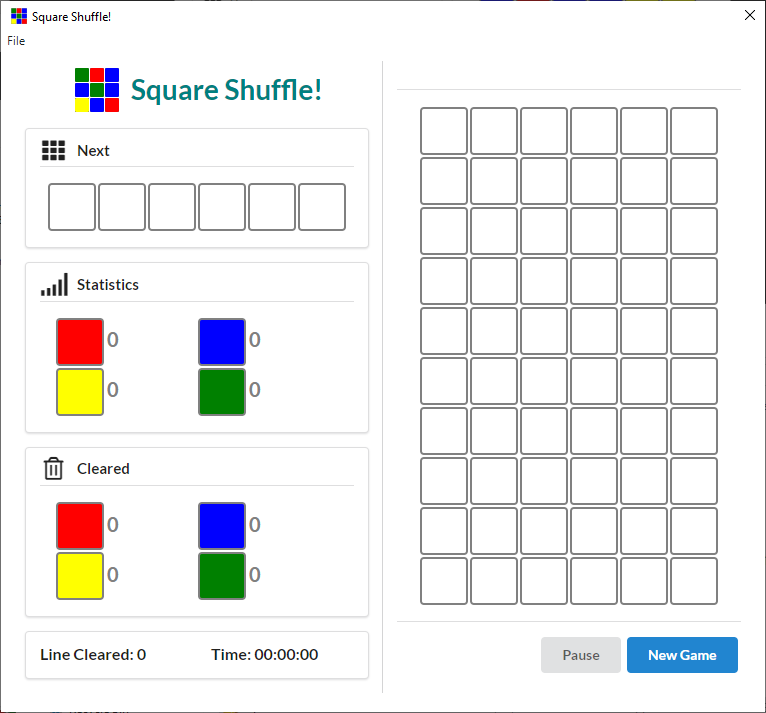Click the blue square in Cleared panel

point(222,525)
